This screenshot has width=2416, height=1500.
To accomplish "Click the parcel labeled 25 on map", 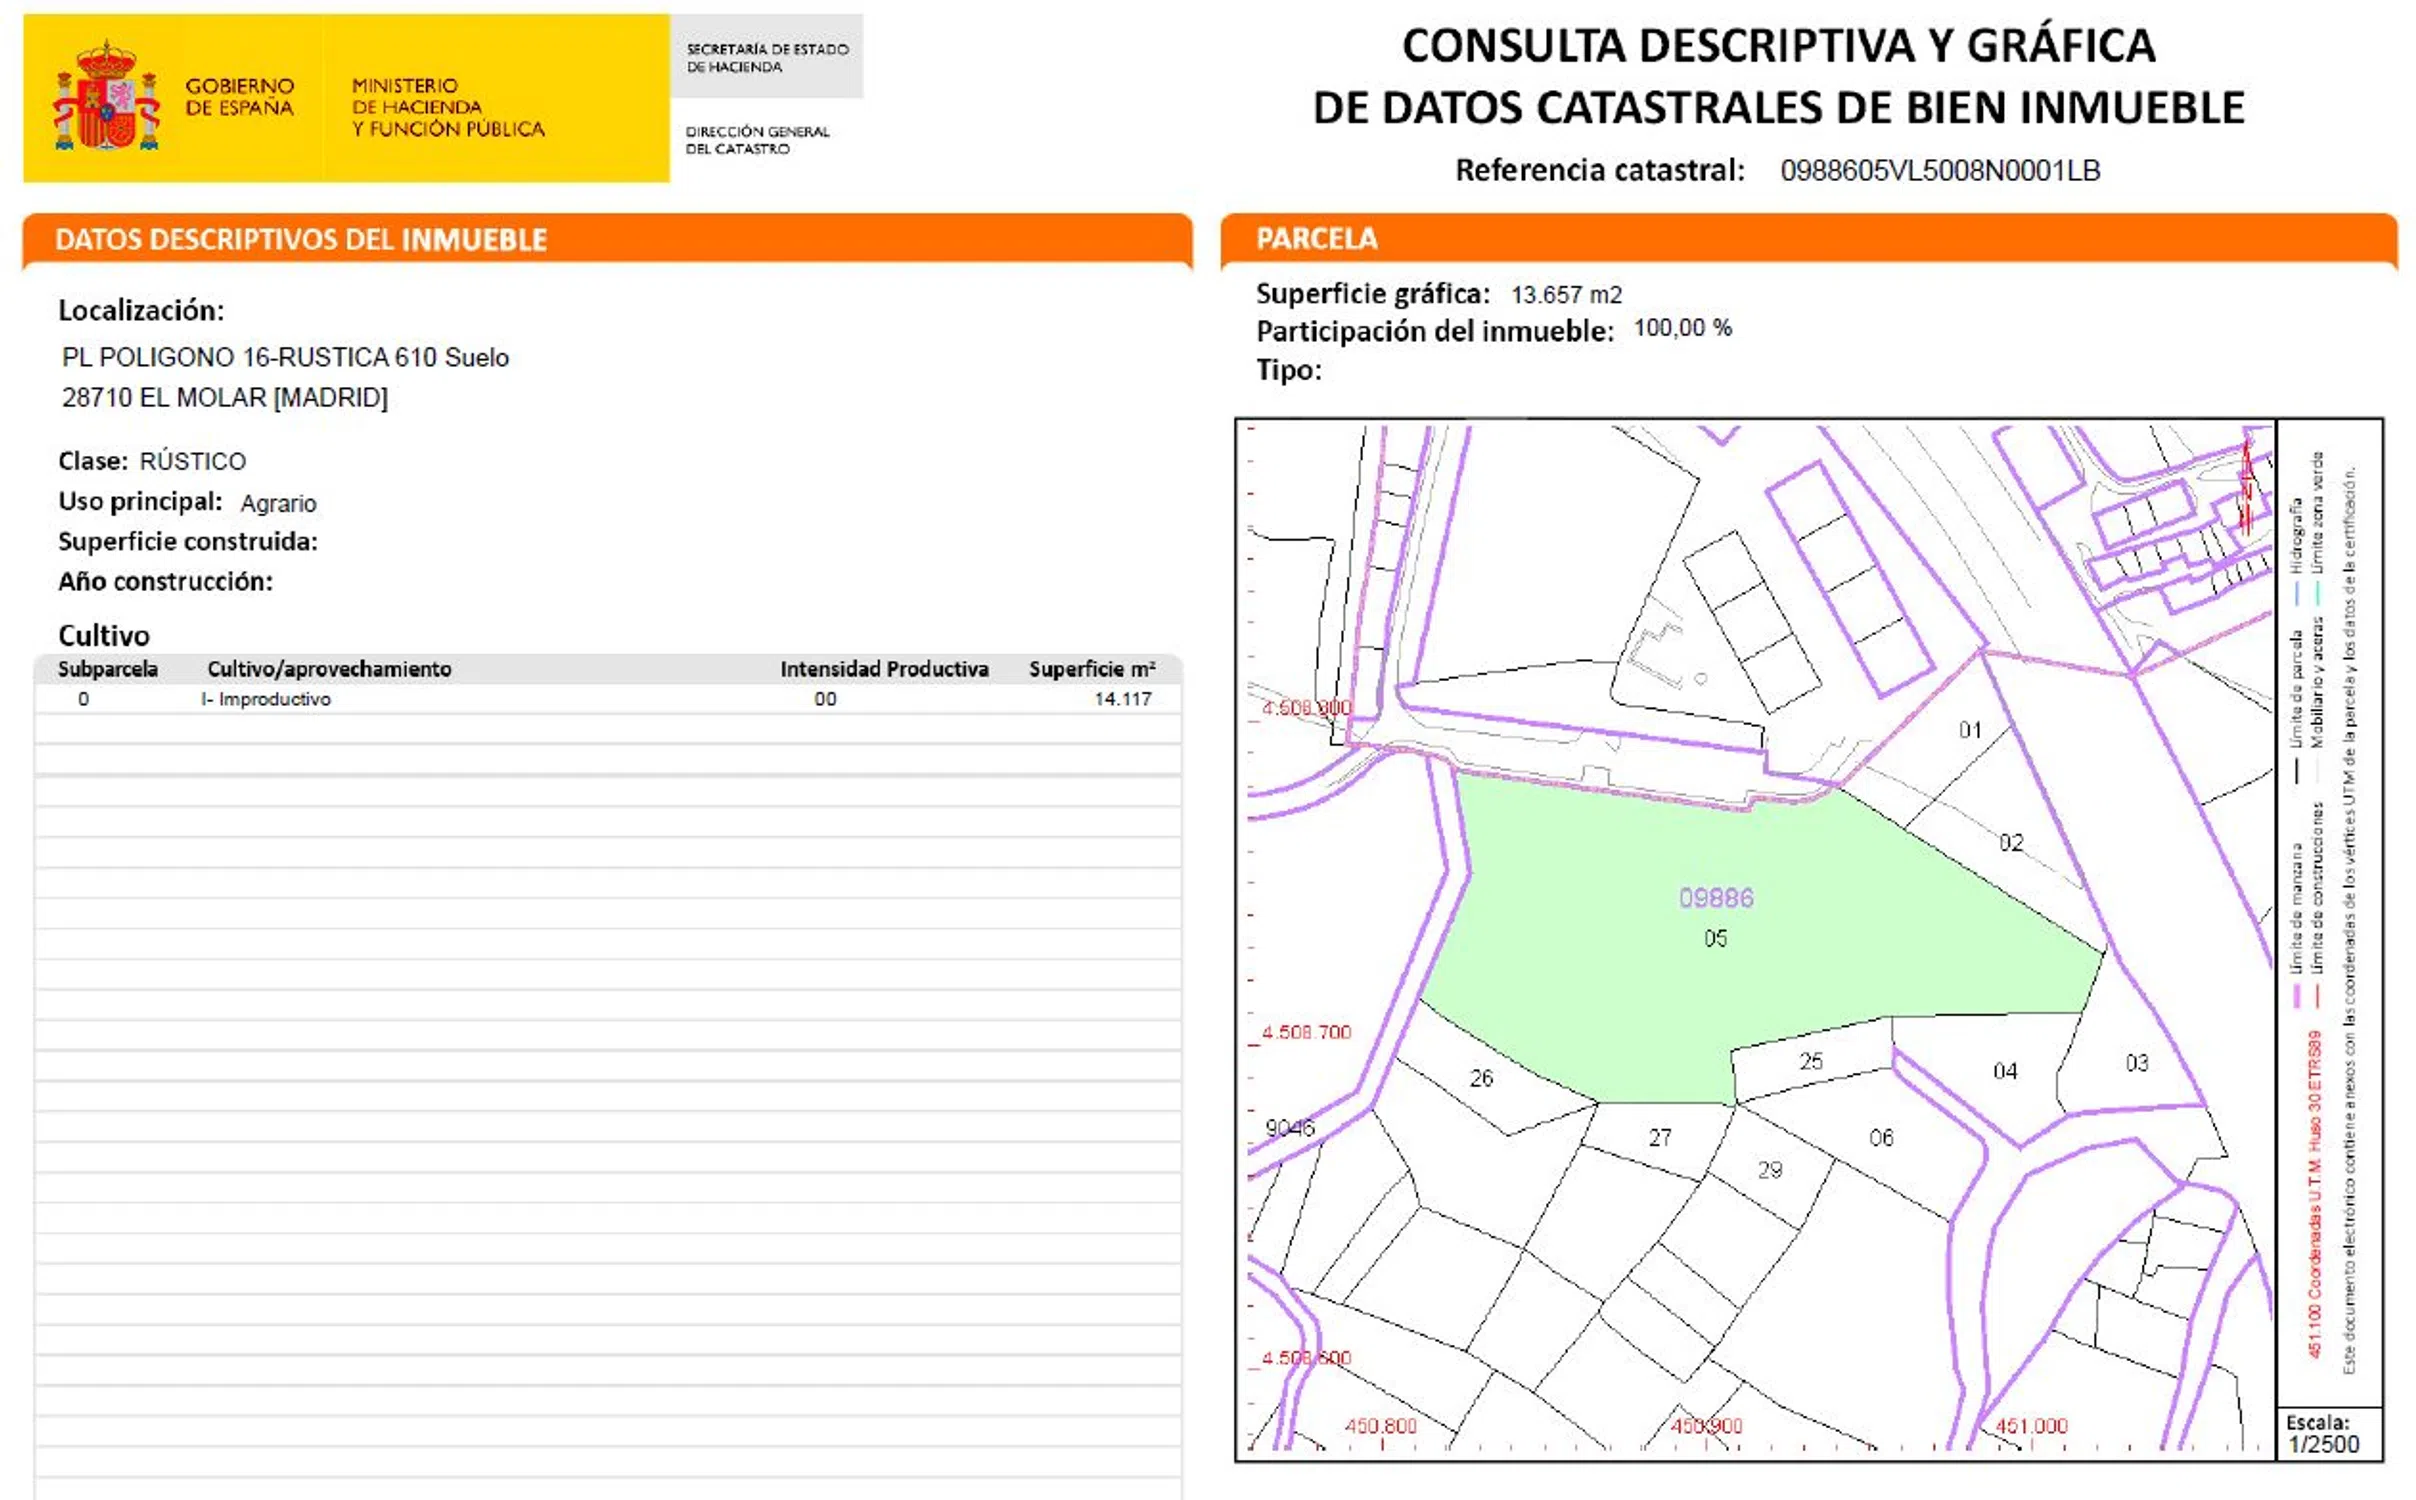I will pyautogui.click(x=1810, y=1062).
